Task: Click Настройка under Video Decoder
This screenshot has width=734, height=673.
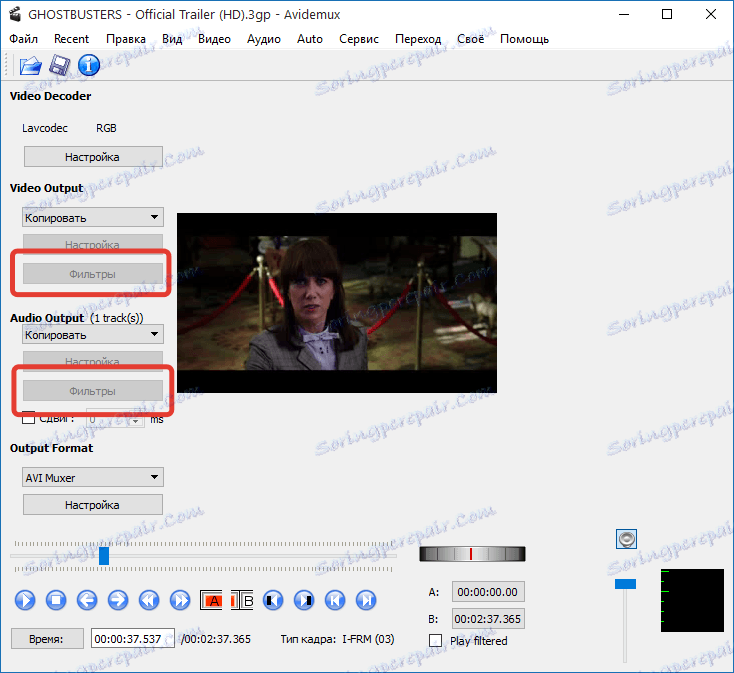Action: pos(93,157)
